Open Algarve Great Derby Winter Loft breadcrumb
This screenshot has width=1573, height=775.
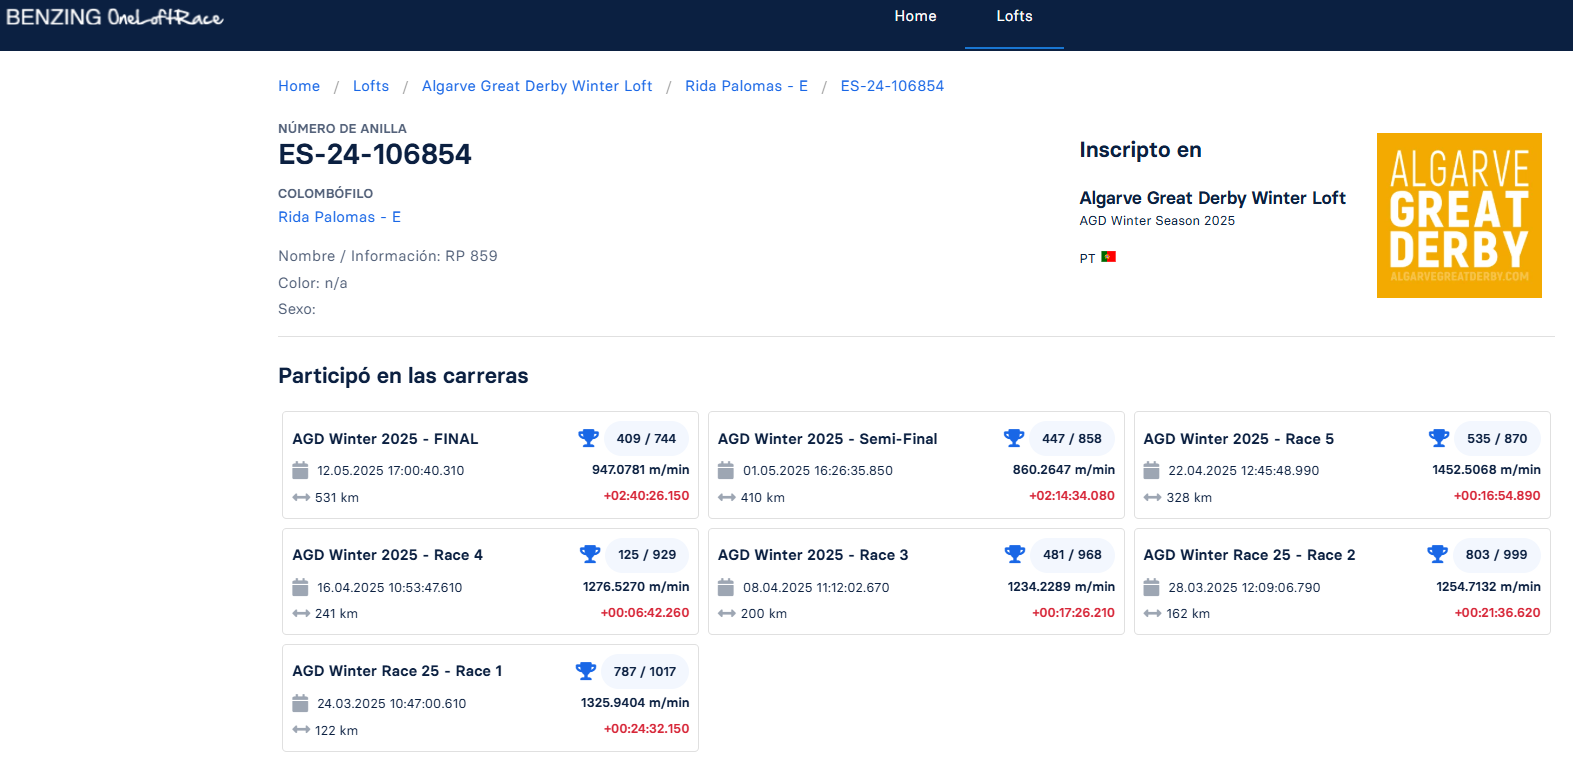[x=537, y=86]
